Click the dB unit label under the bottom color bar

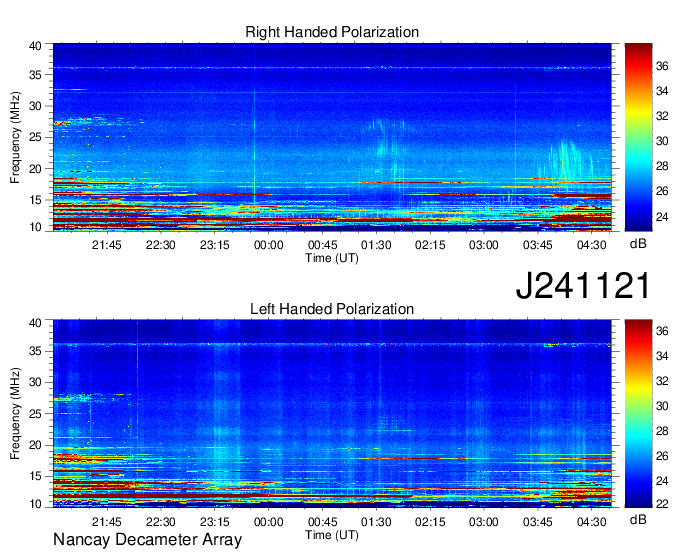pyautogui.click(x=638, y=519)
